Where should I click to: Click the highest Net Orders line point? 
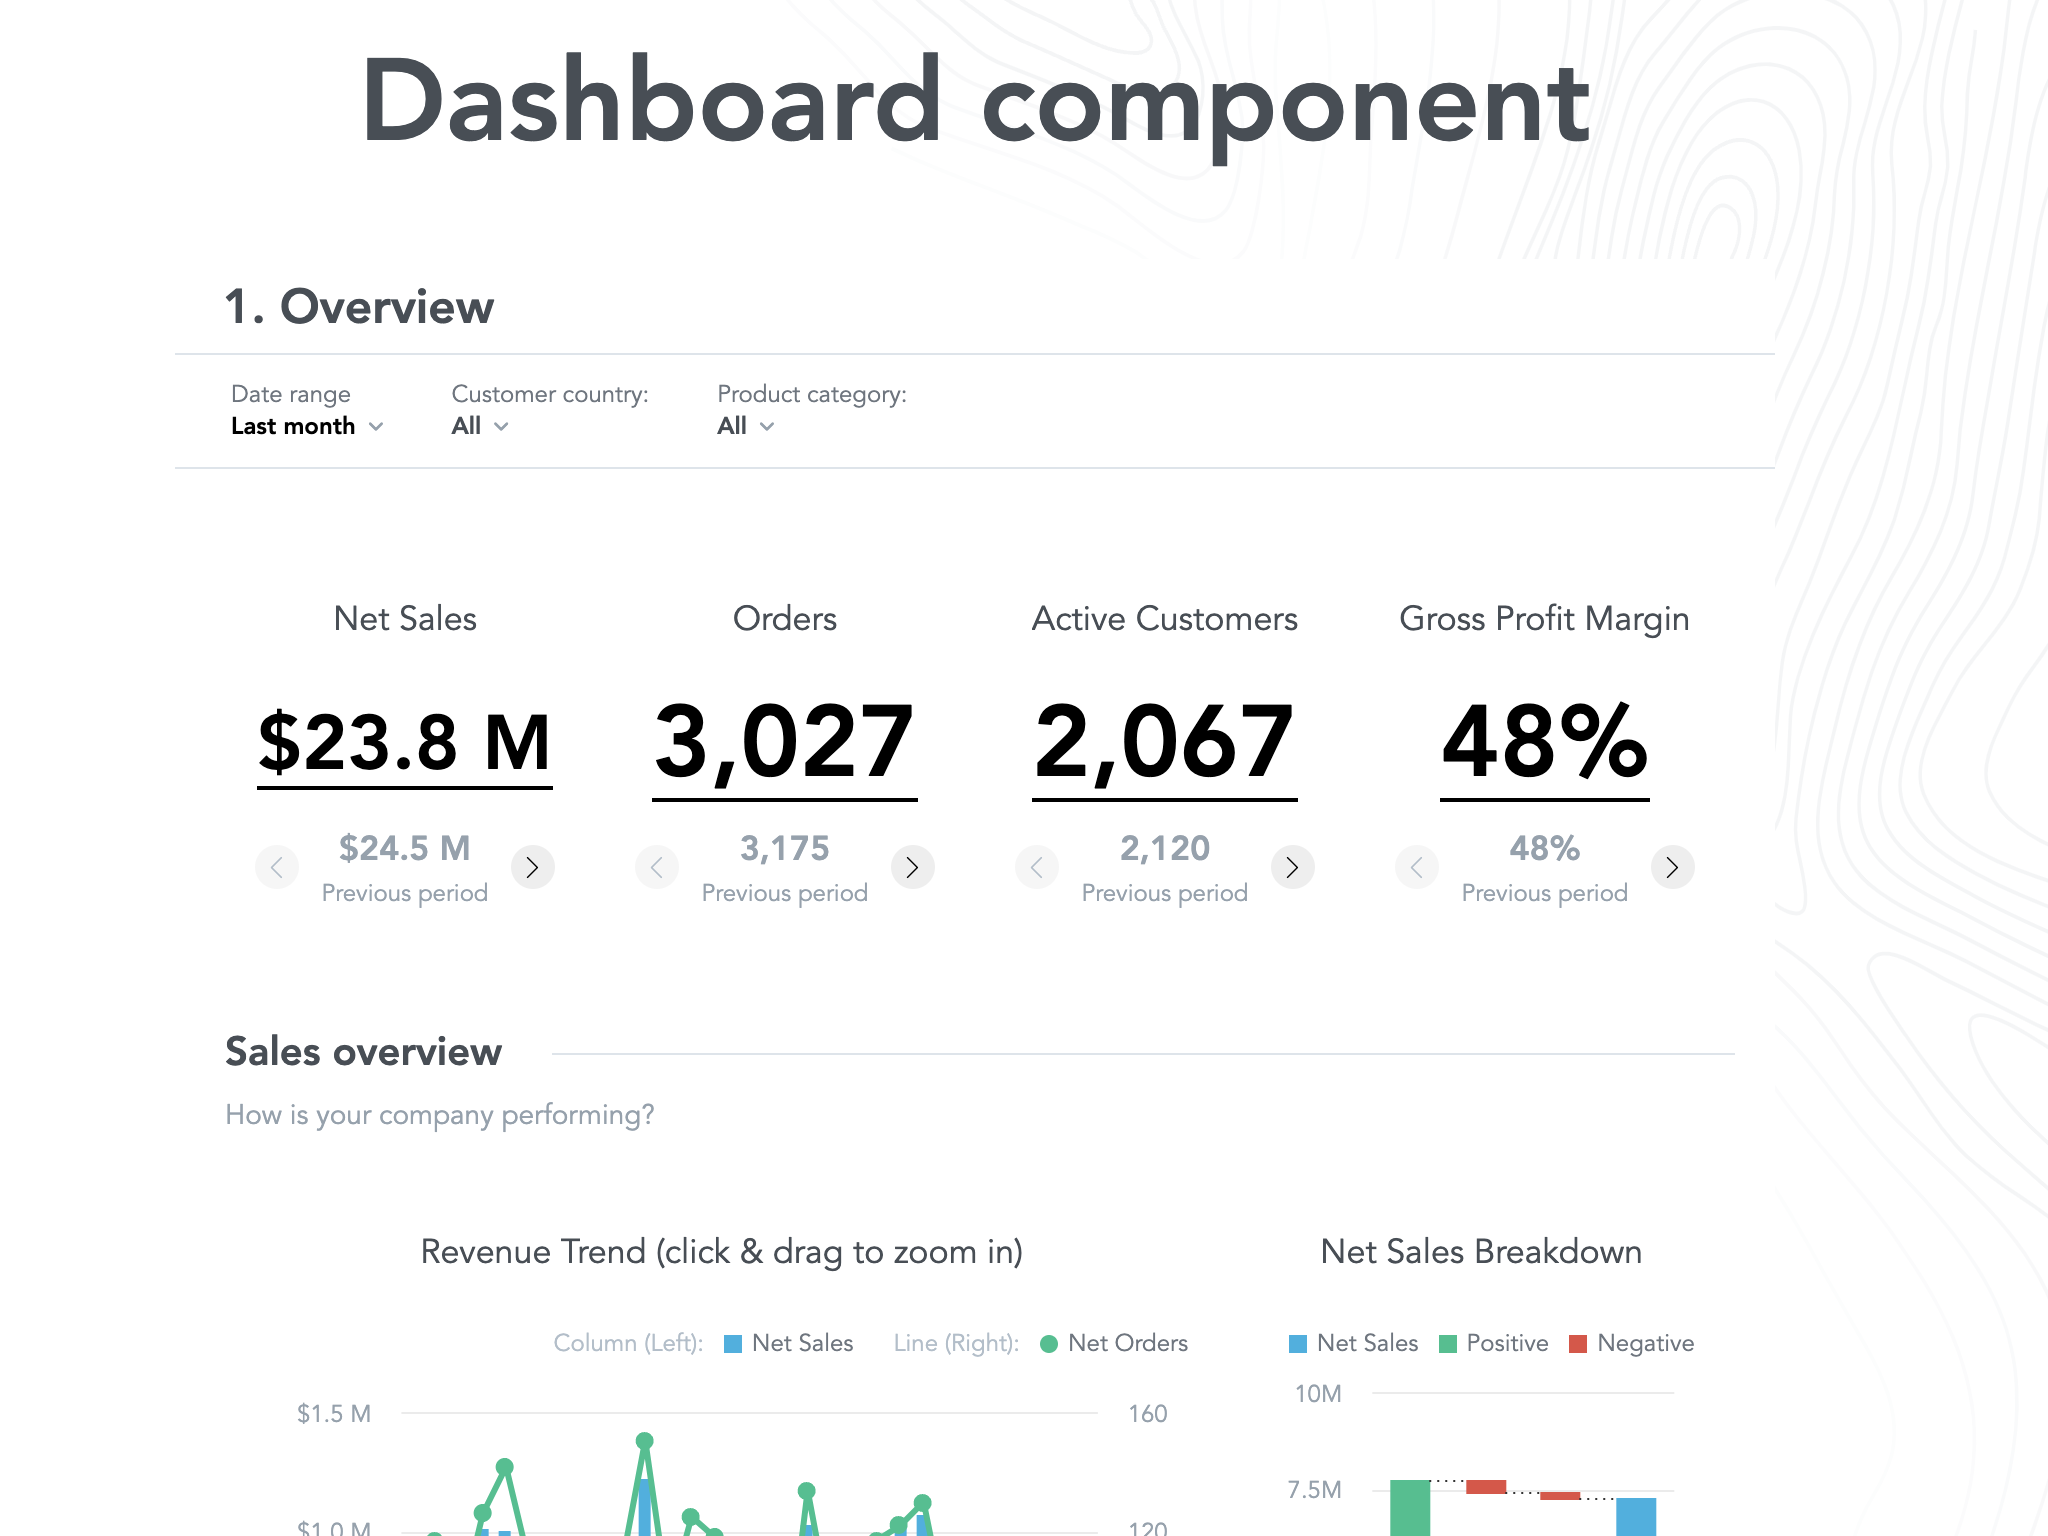pyautogui.click(x=645, y=1441)
